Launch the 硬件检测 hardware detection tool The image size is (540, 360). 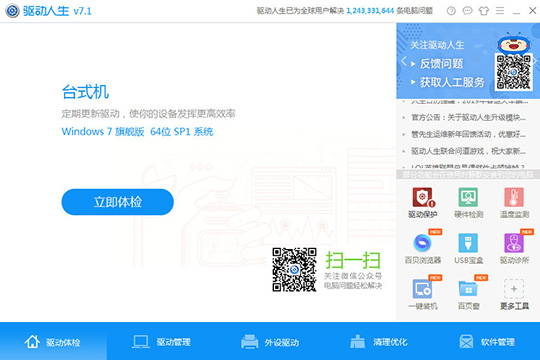click(x=468, y=203)
